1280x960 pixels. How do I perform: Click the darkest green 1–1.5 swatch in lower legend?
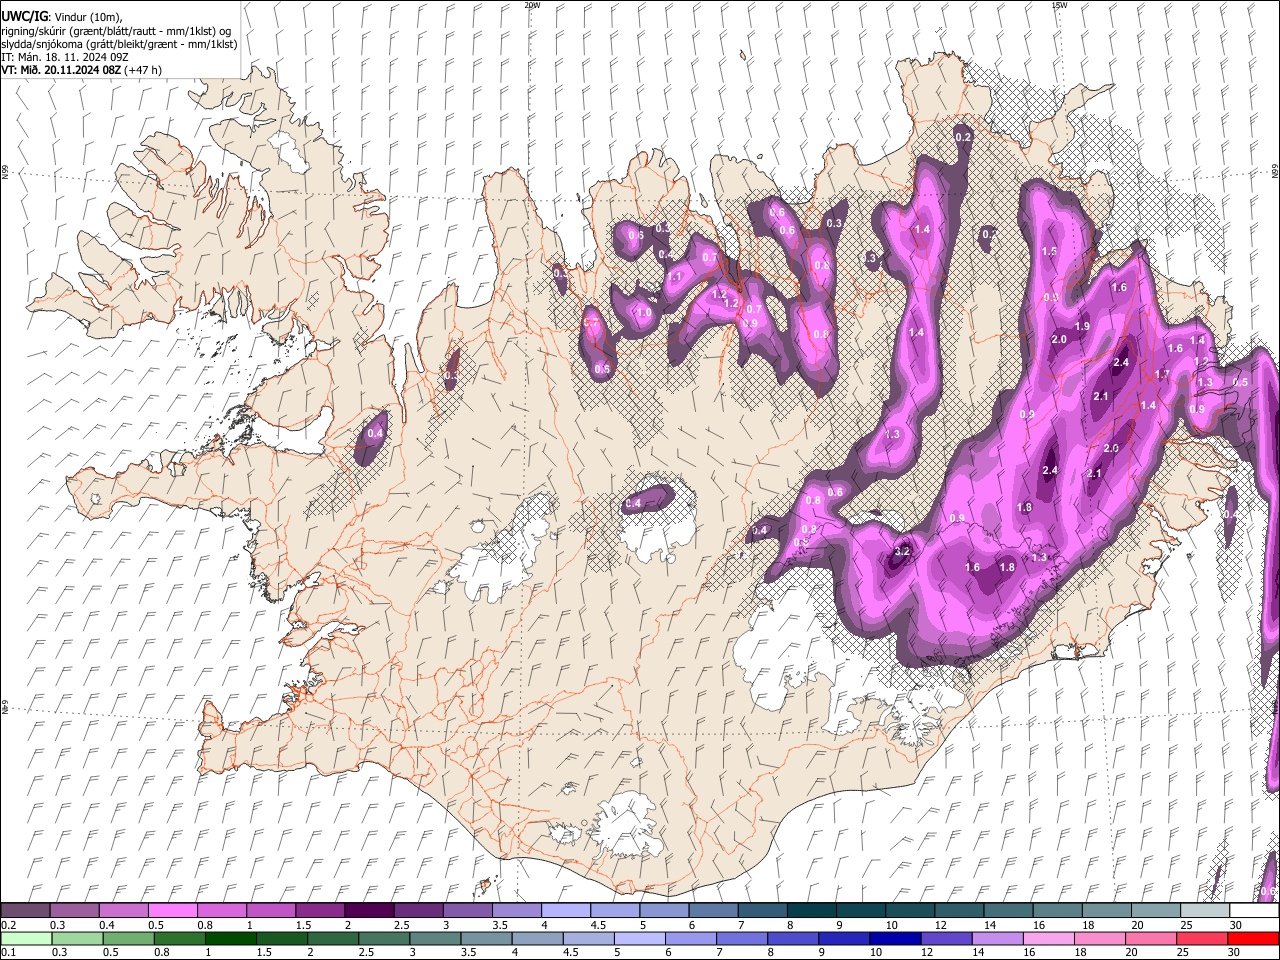pos(230,939)
